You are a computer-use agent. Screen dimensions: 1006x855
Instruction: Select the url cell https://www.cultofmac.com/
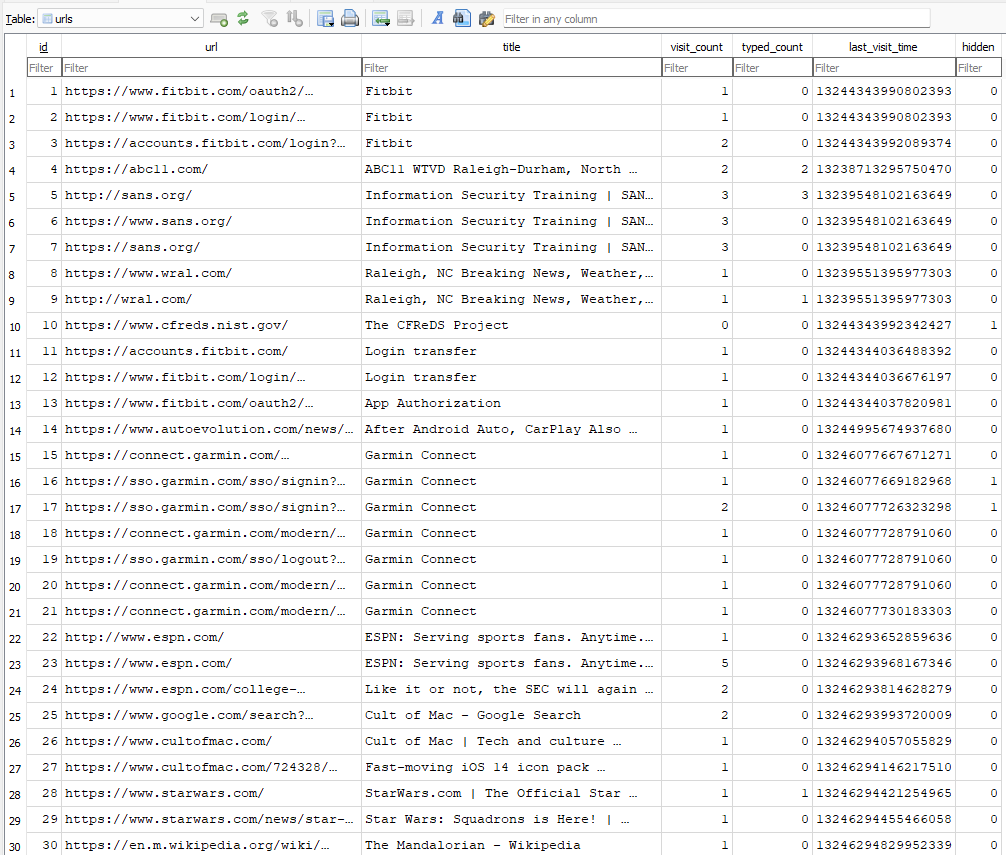click(x=212, y=741)
